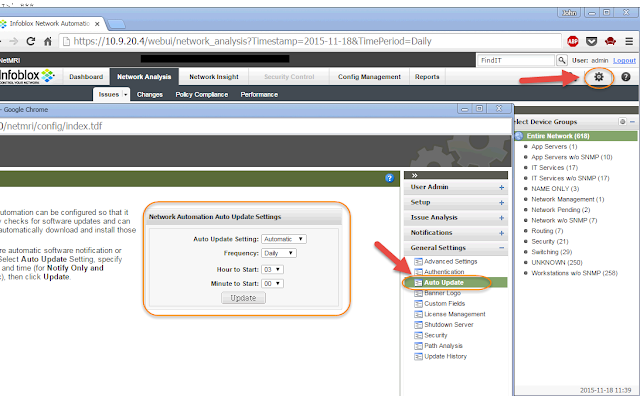The width and height of the screenshot is (640, 396).
Task: Open the red couch extension icon
Action: tap(610, 41)
